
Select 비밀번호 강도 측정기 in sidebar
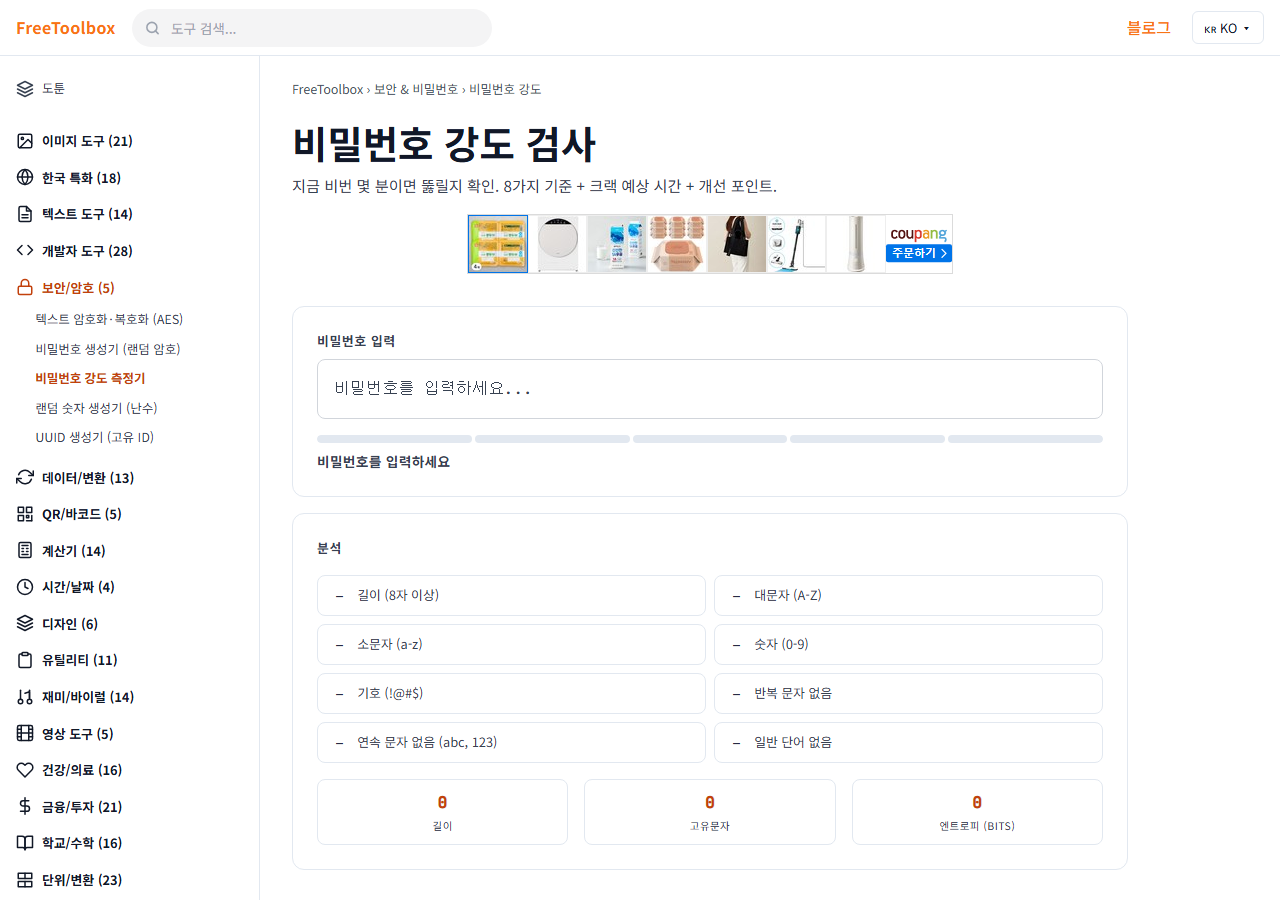90,378
